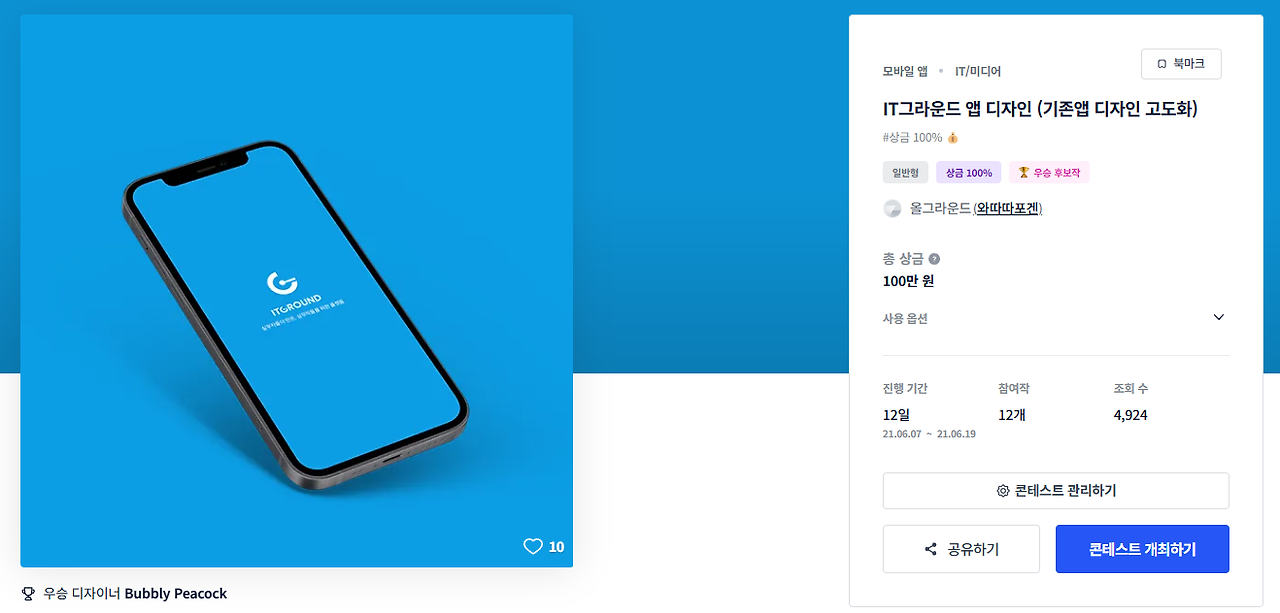Click the bookmark icon in 북마크 button

click(x=1162, y=63)
